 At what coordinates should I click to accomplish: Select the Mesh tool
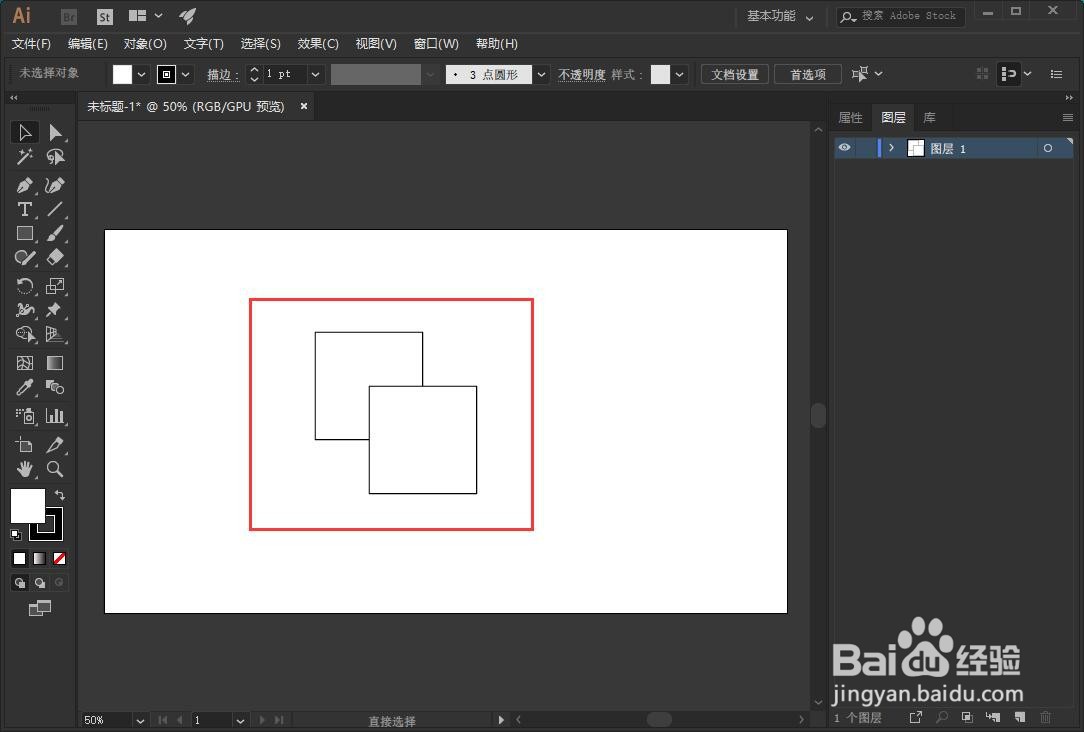24,363
